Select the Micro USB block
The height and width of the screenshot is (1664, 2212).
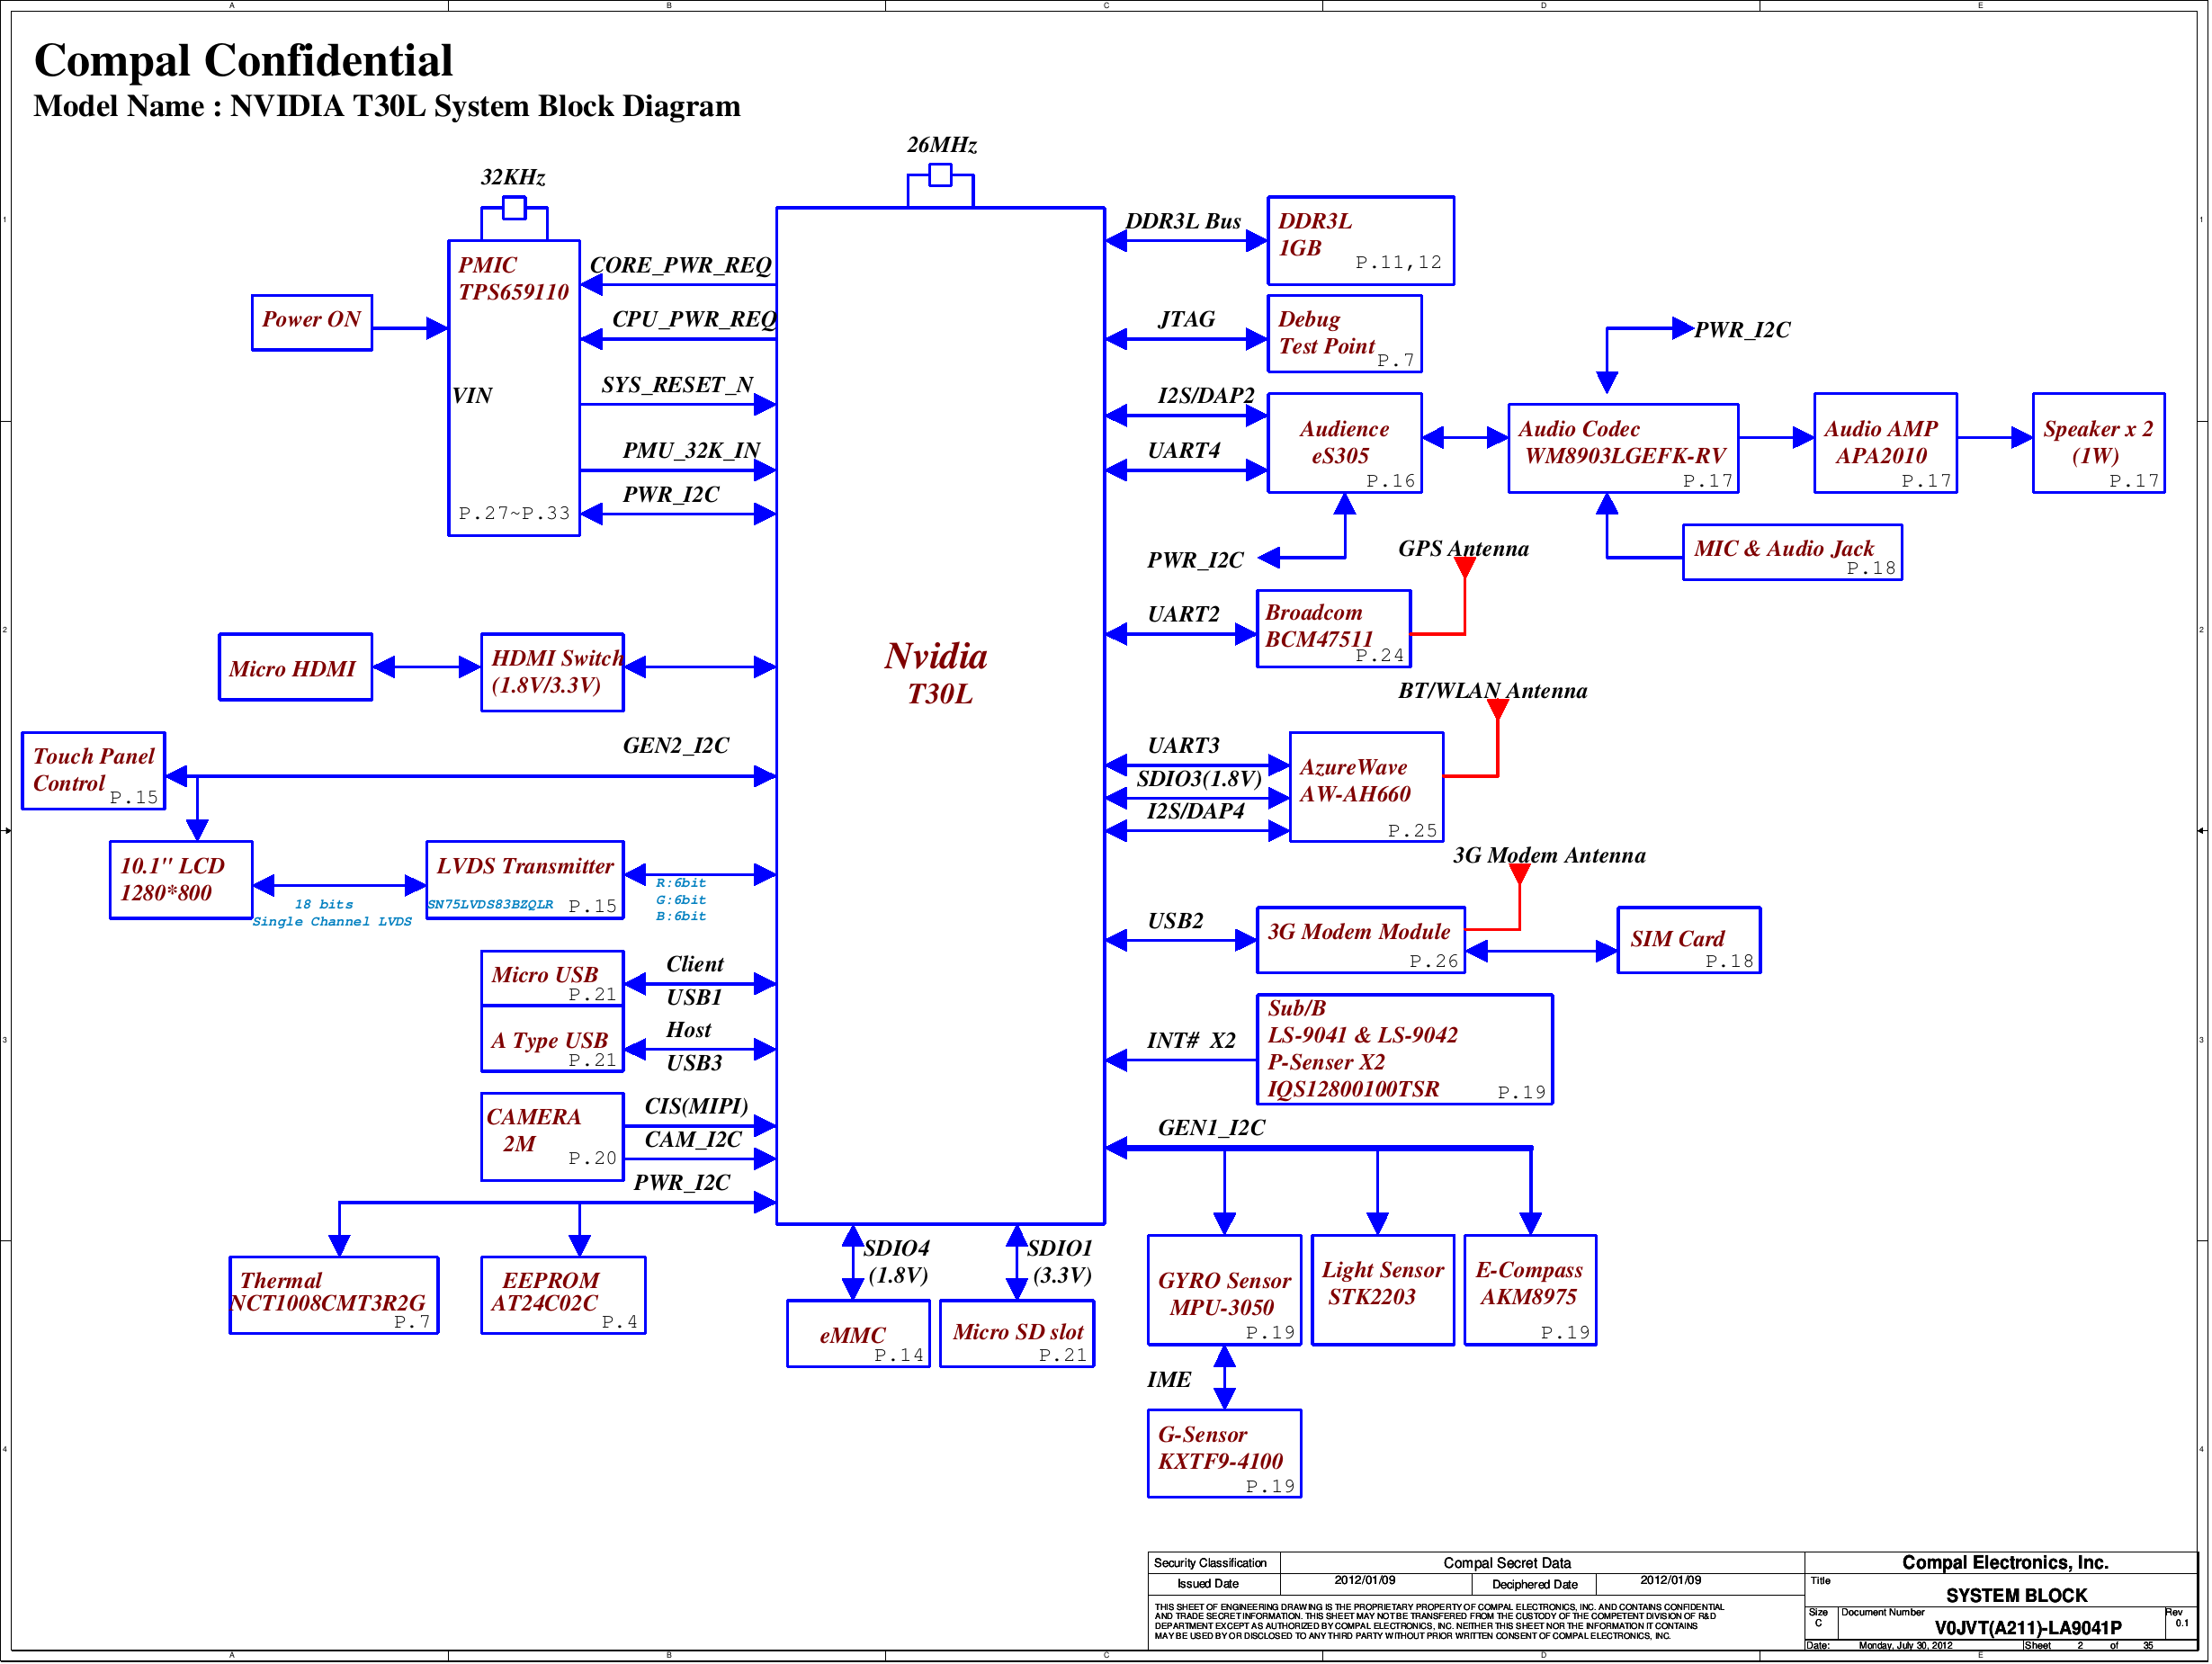(x=552, y=978)
